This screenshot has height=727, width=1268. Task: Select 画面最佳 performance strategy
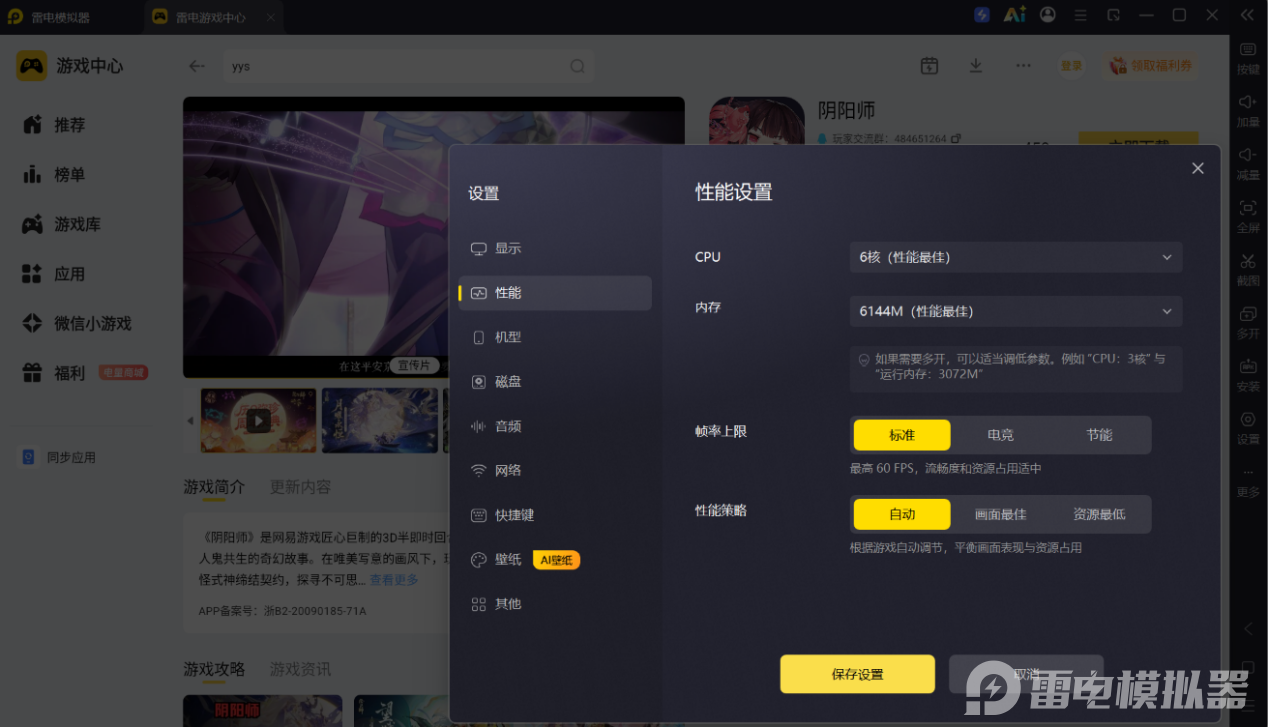(1000, 514)
